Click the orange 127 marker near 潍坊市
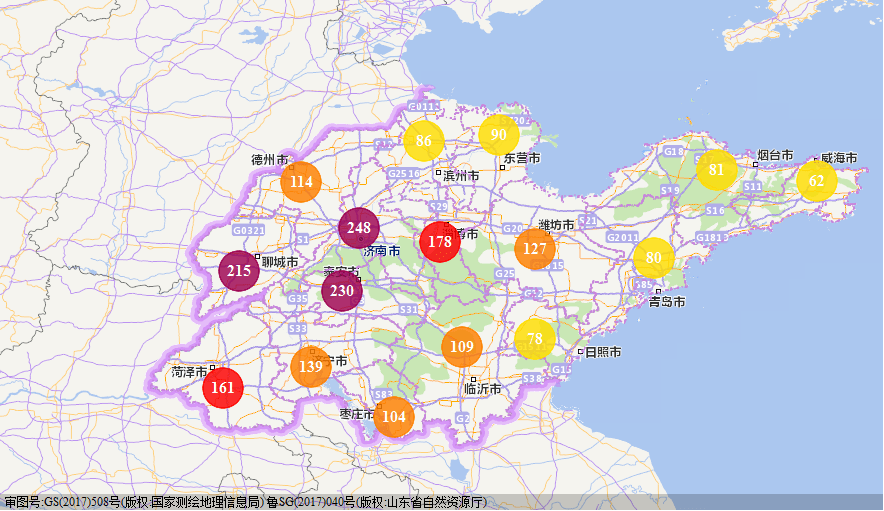884x511 pixels. [x=535, y=249]
